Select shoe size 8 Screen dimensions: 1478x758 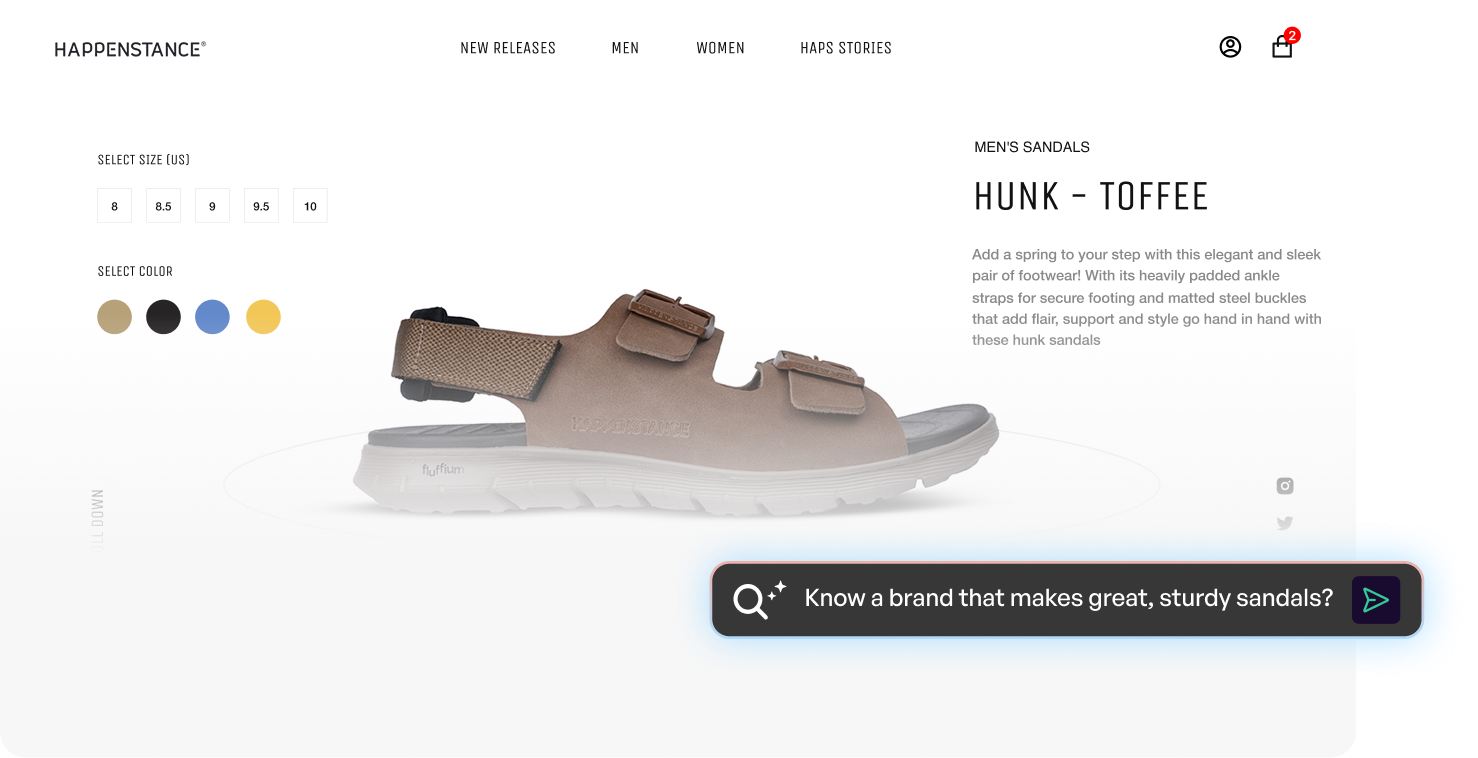pos(114,206)
